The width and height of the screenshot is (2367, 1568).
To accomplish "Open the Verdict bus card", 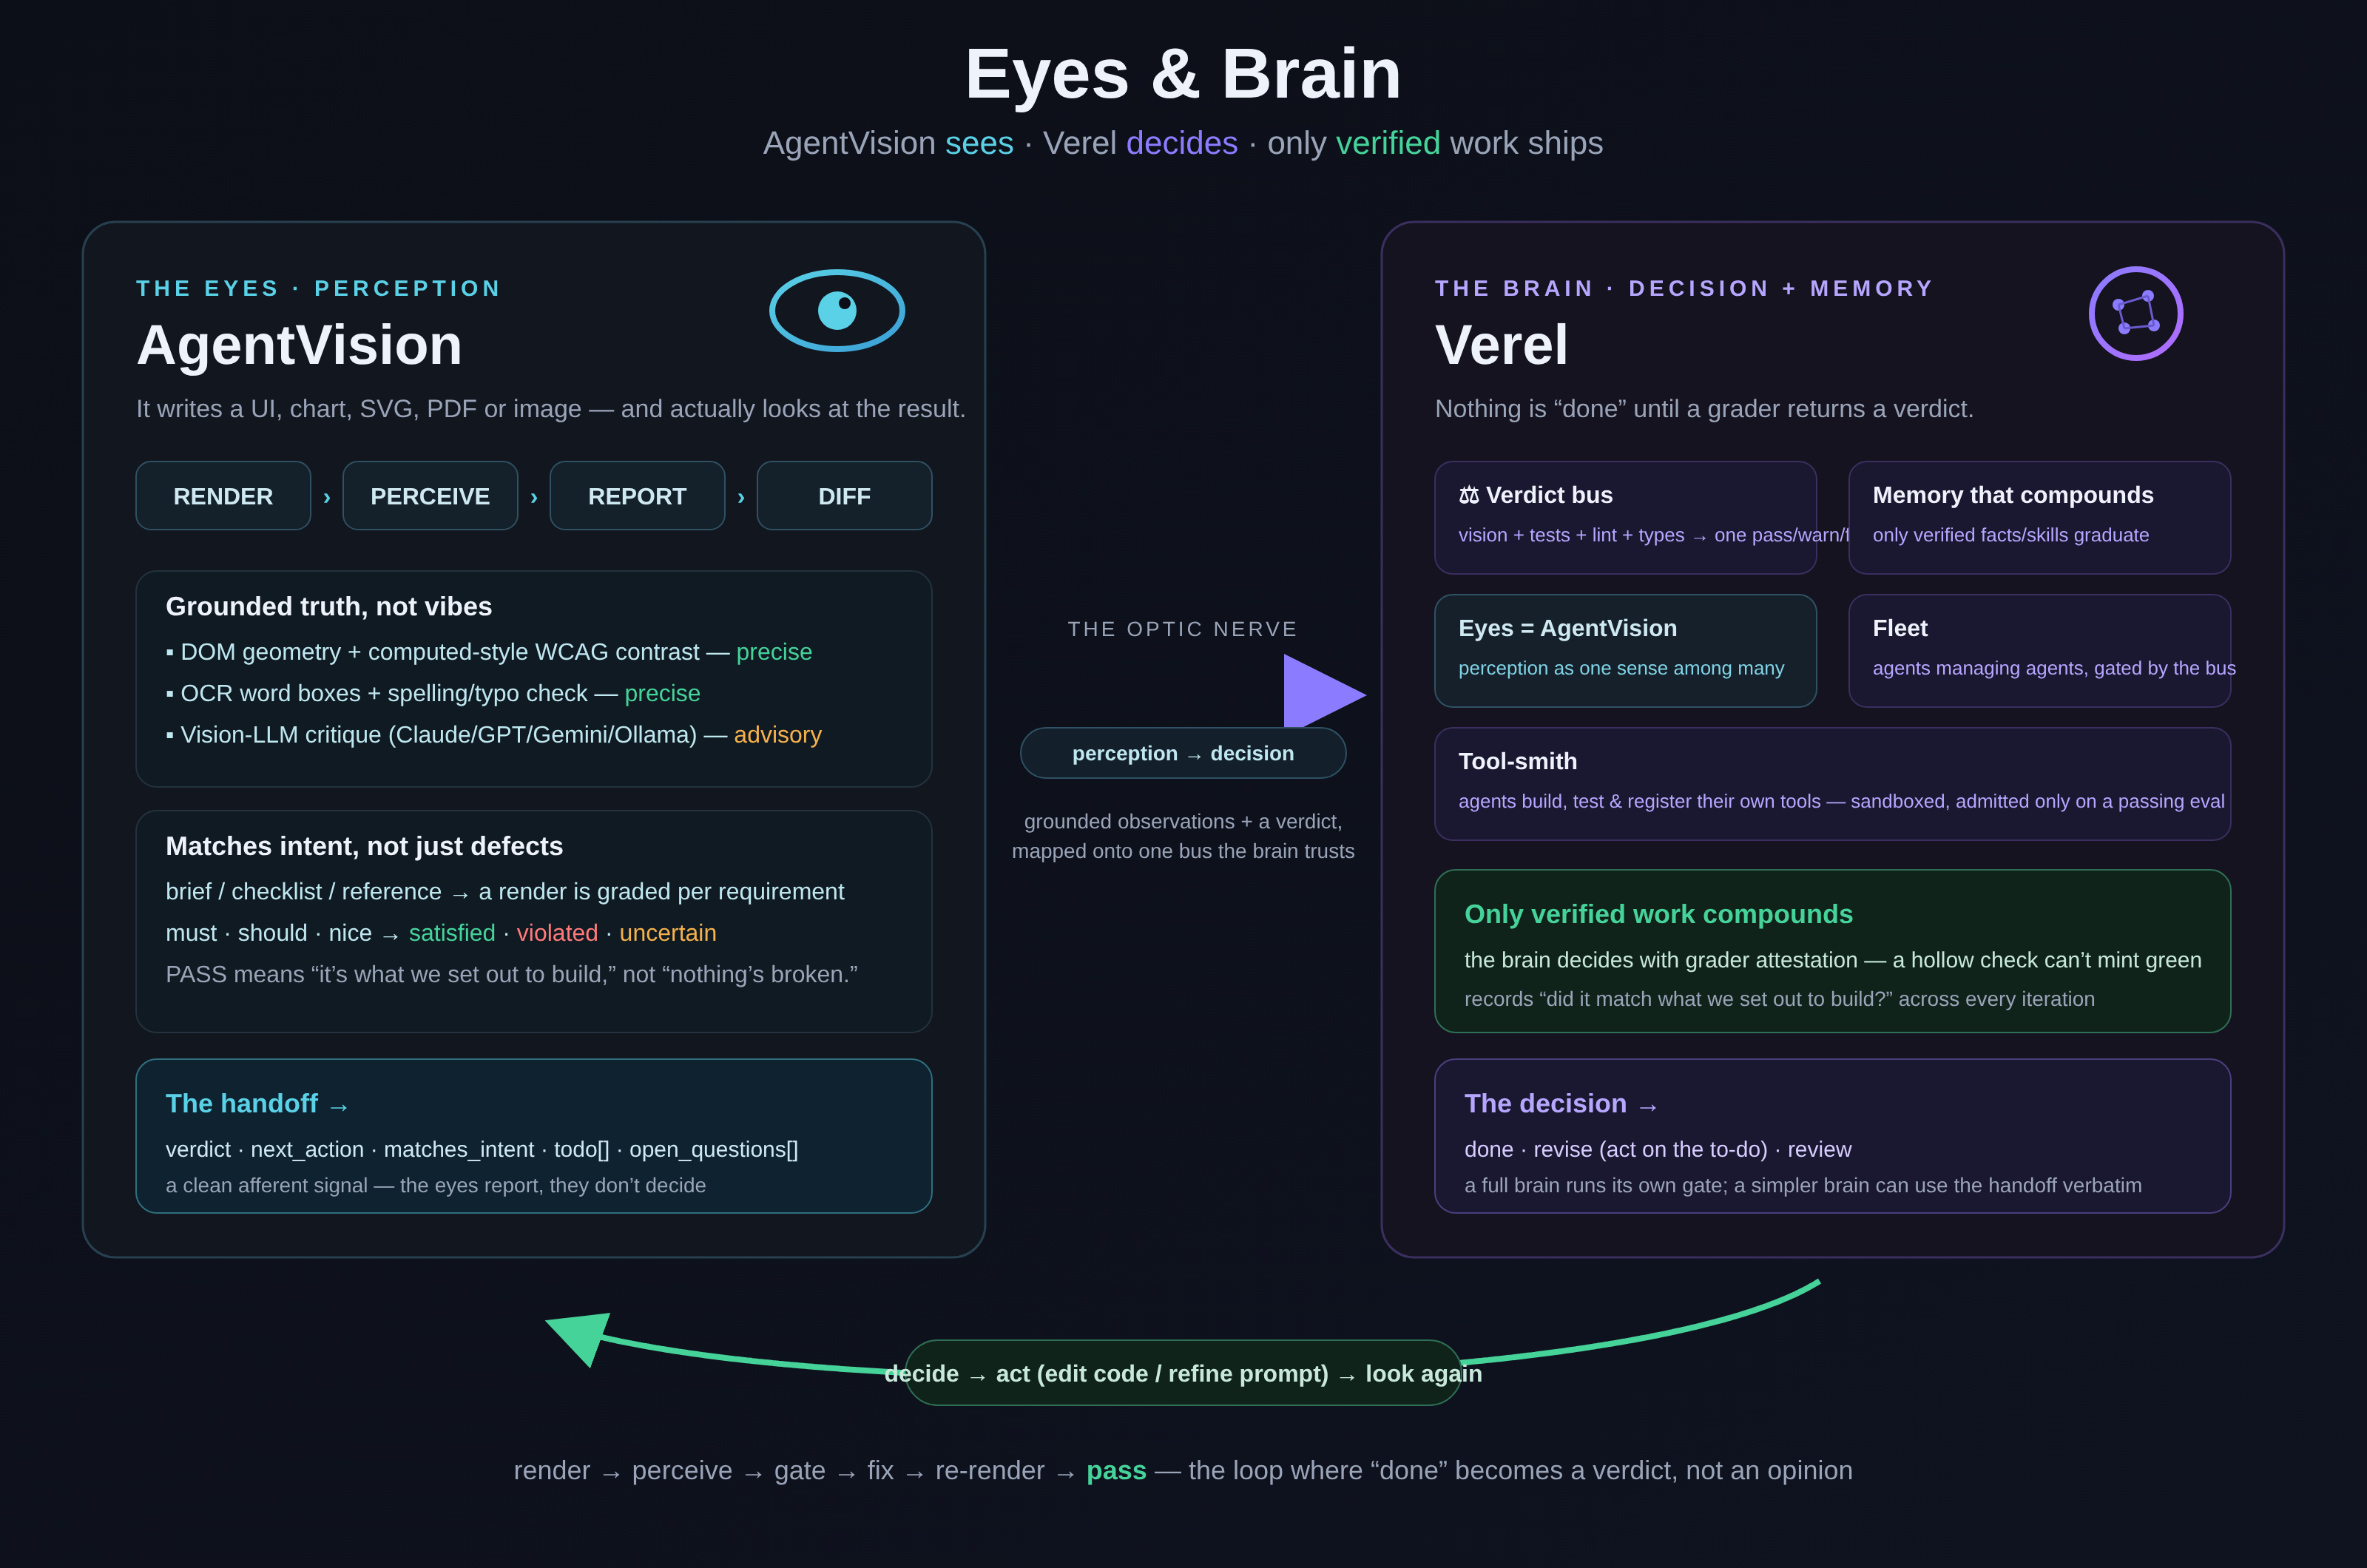I will point(1625,517).
